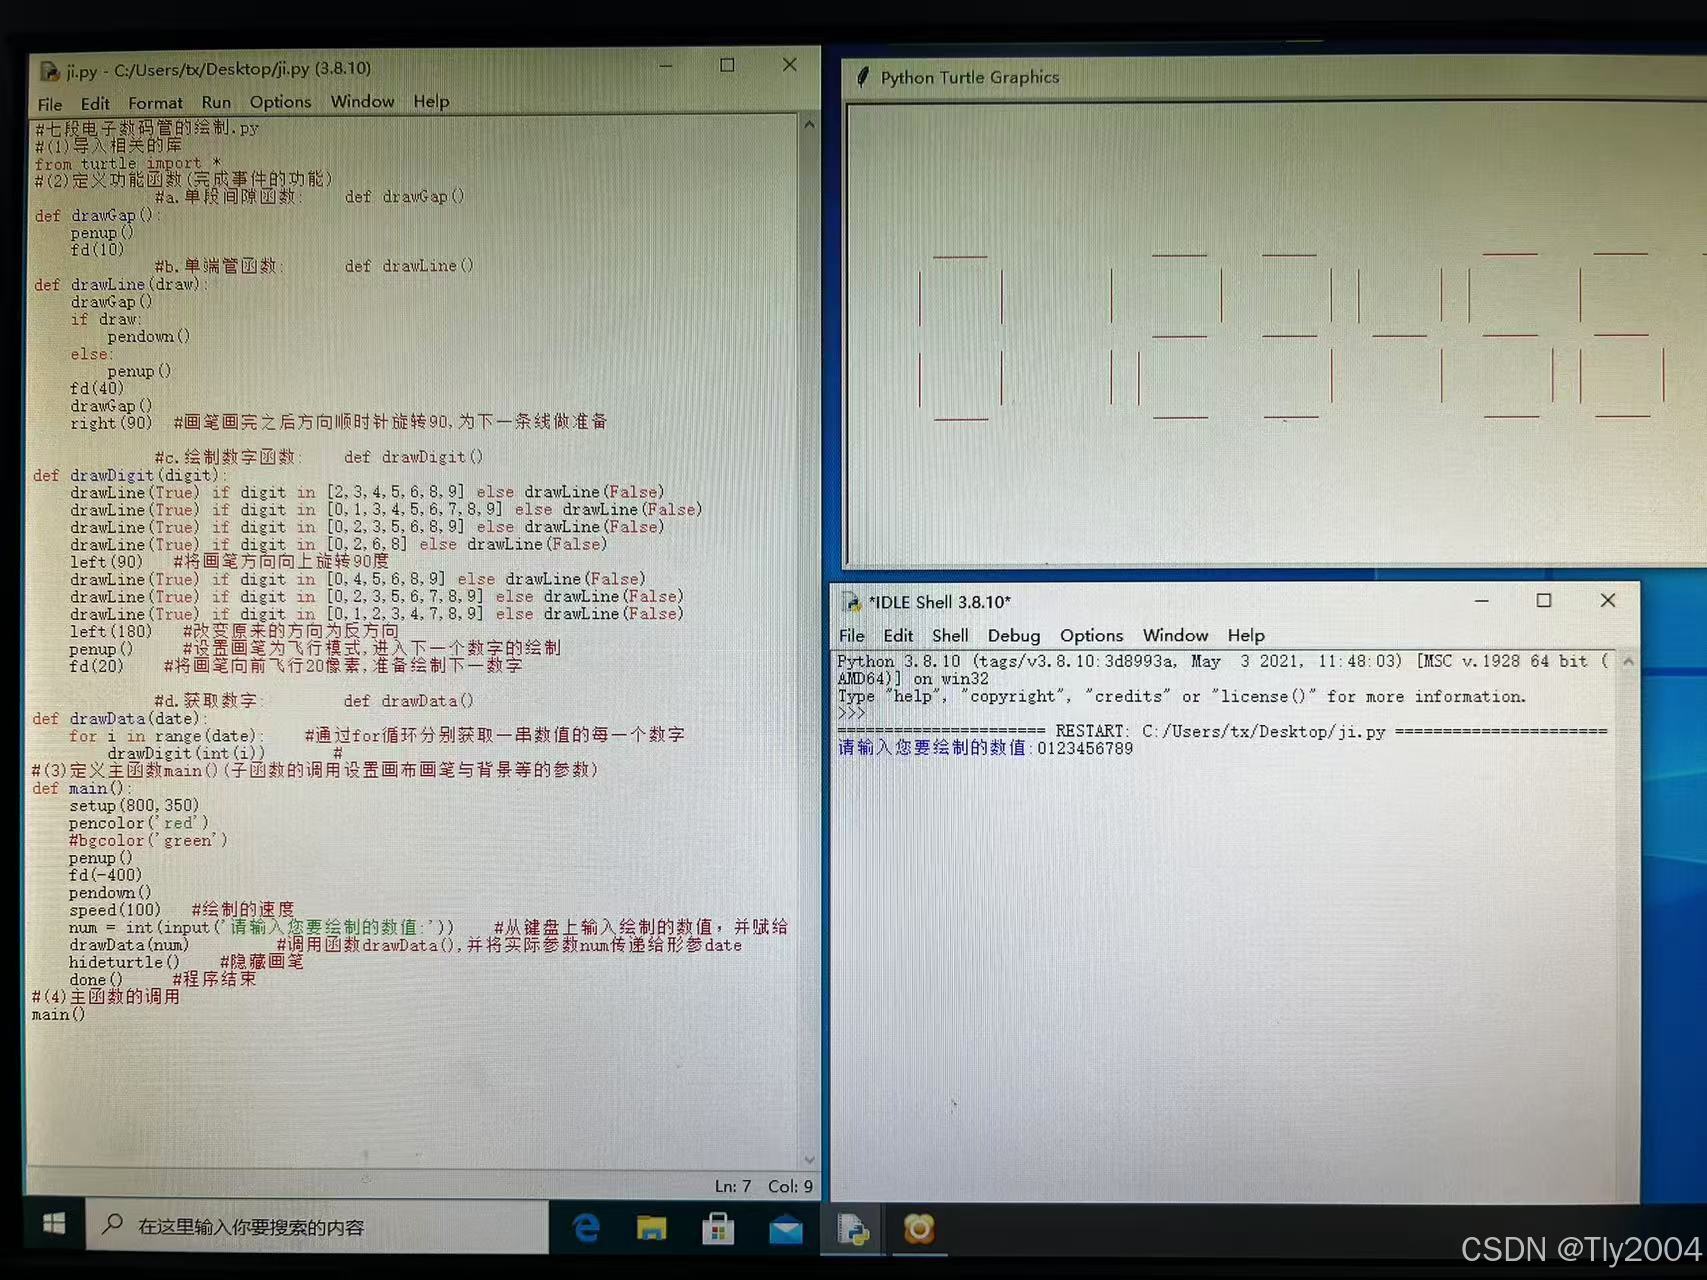Open Run menu in ji.py editor
This screenshot has width=1707, height=1280.
pyautogui.click(x=216, y=102)
